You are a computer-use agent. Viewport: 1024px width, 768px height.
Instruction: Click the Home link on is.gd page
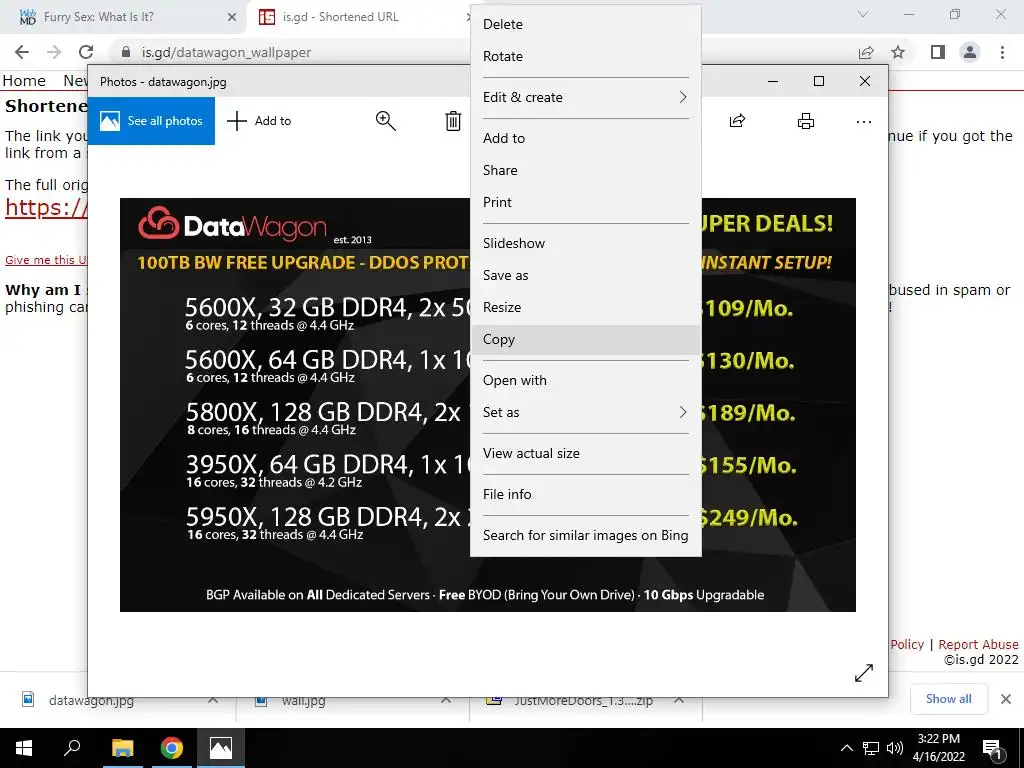click(x=24, y=81)
